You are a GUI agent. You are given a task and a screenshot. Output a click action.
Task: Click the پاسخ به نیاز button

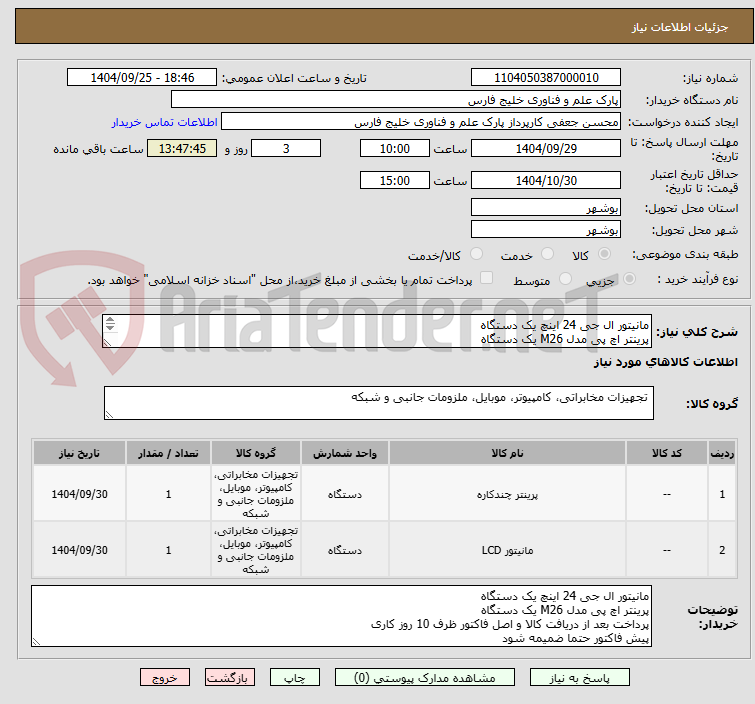[x=579, y=678]
